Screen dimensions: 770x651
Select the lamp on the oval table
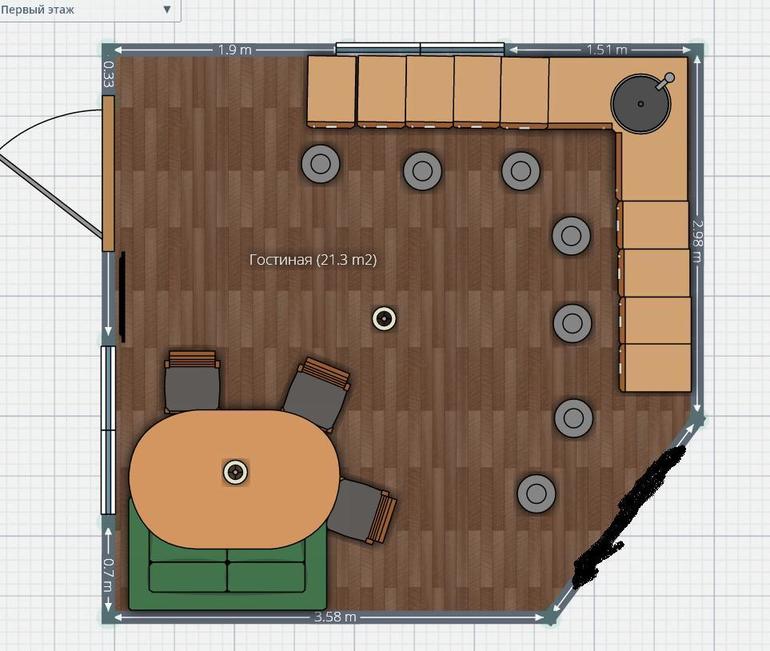tap(236, 472)
